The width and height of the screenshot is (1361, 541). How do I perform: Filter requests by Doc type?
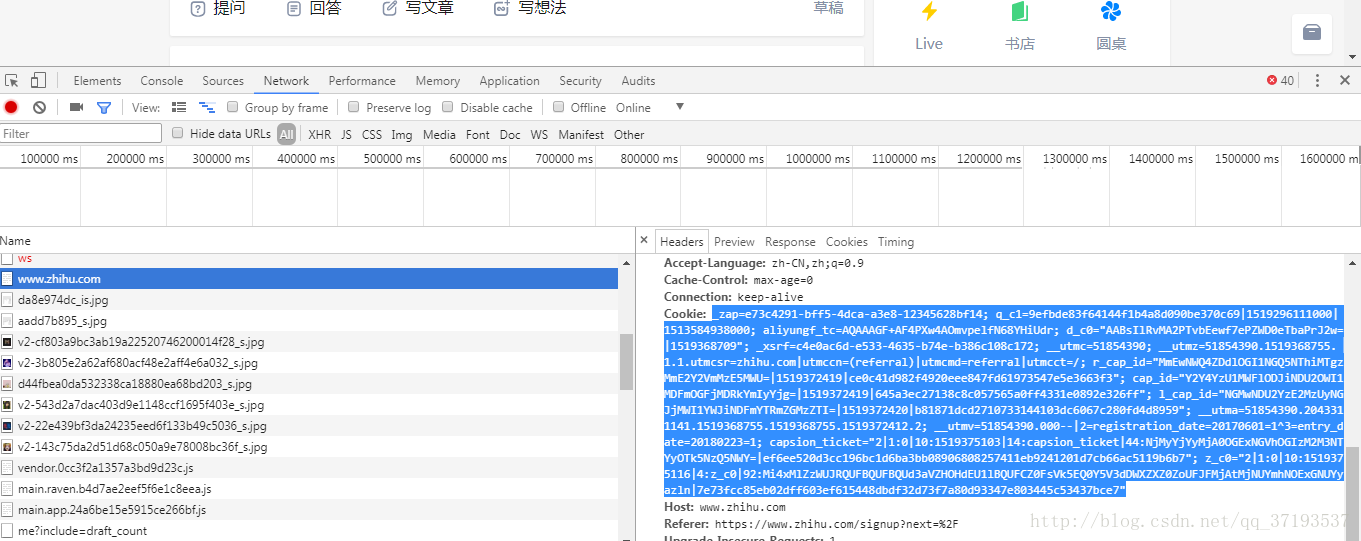point(510,134)
